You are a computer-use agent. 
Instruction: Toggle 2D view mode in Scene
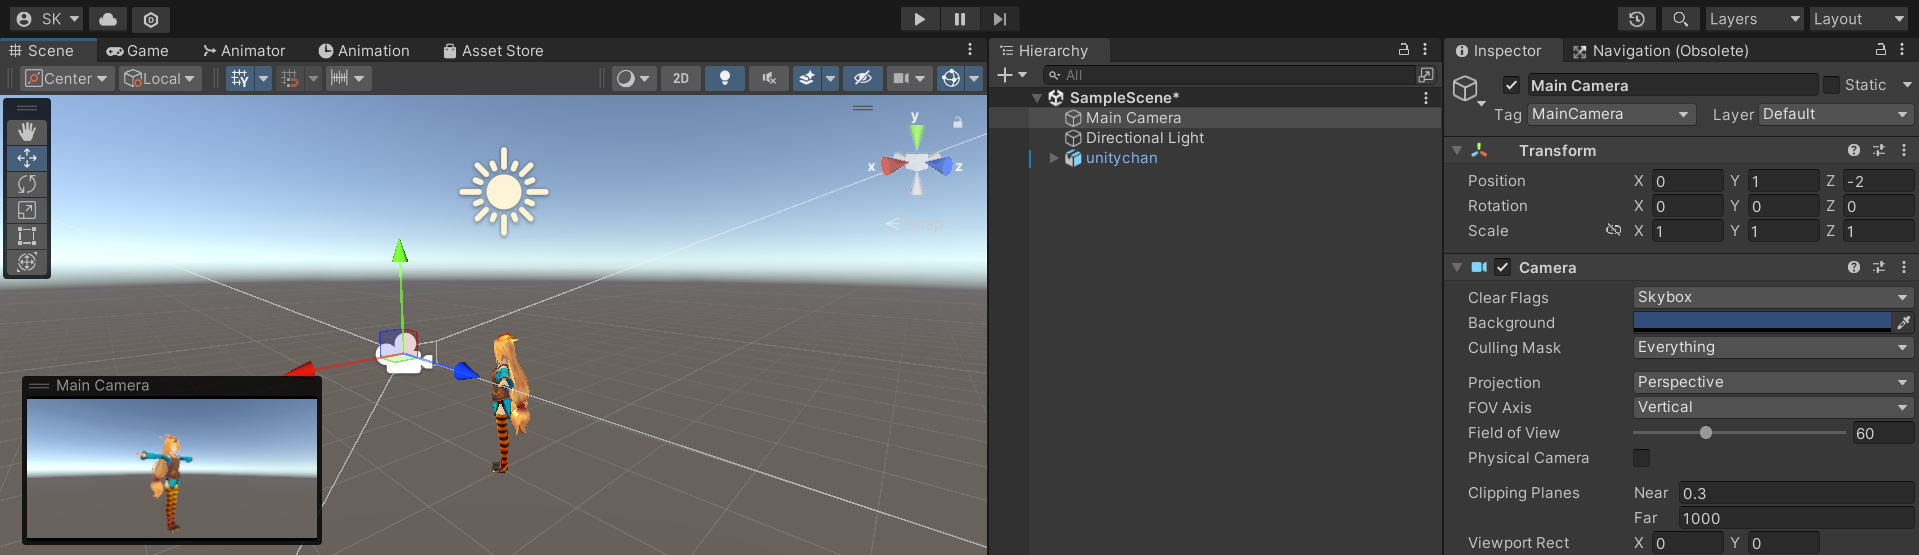pyautogui.click(x=681, y=78)
